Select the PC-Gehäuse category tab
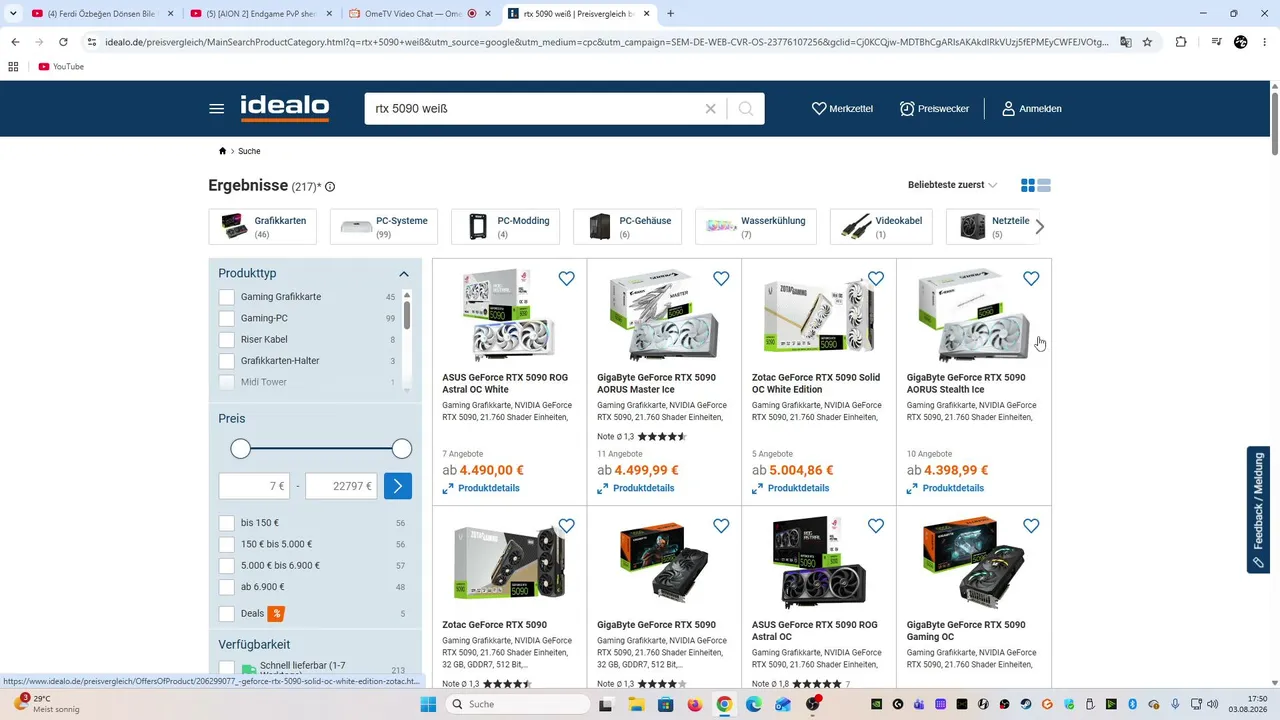1280x720 pixels. [628, 227]
